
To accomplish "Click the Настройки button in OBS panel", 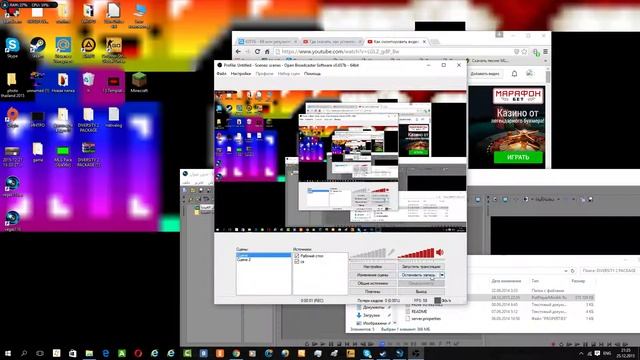I will click(x=372, y=267).
